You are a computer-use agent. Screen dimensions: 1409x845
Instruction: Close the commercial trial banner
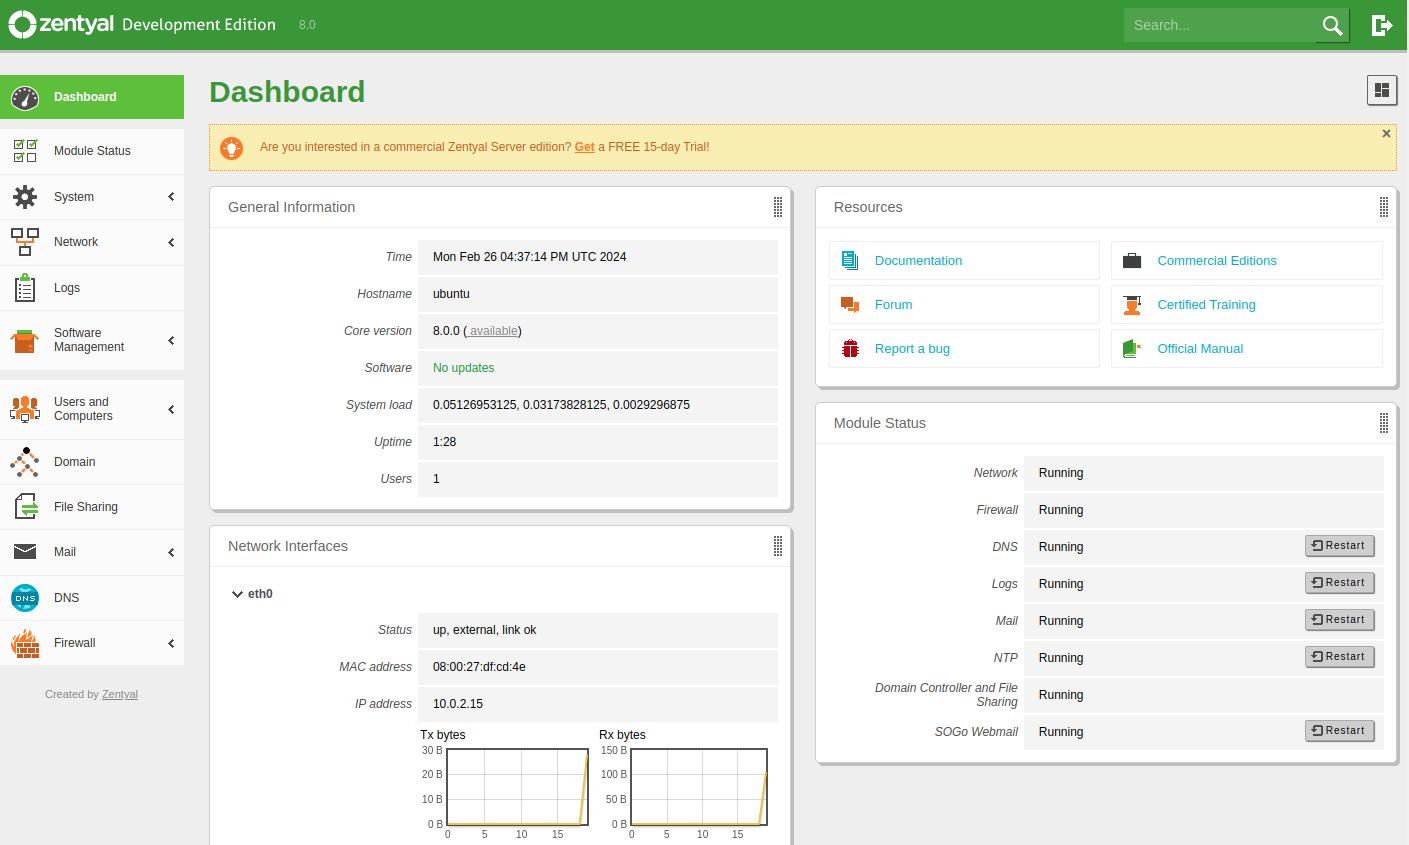tap(1386, 134)
